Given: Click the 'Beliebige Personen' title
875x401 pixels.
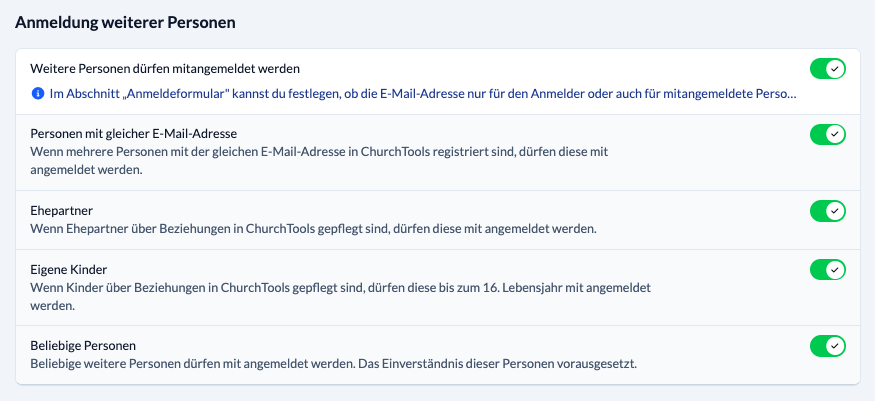Looking at the screenshot, I should (83, 346).
